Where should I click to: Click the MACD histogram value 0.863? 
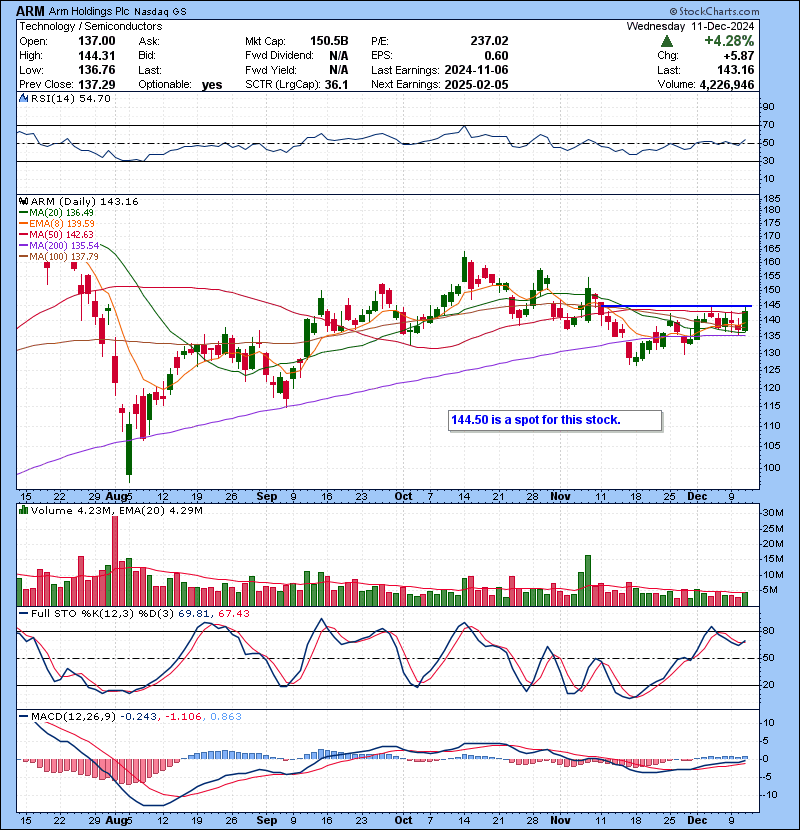pyautogui.click(x=226, y=716)
